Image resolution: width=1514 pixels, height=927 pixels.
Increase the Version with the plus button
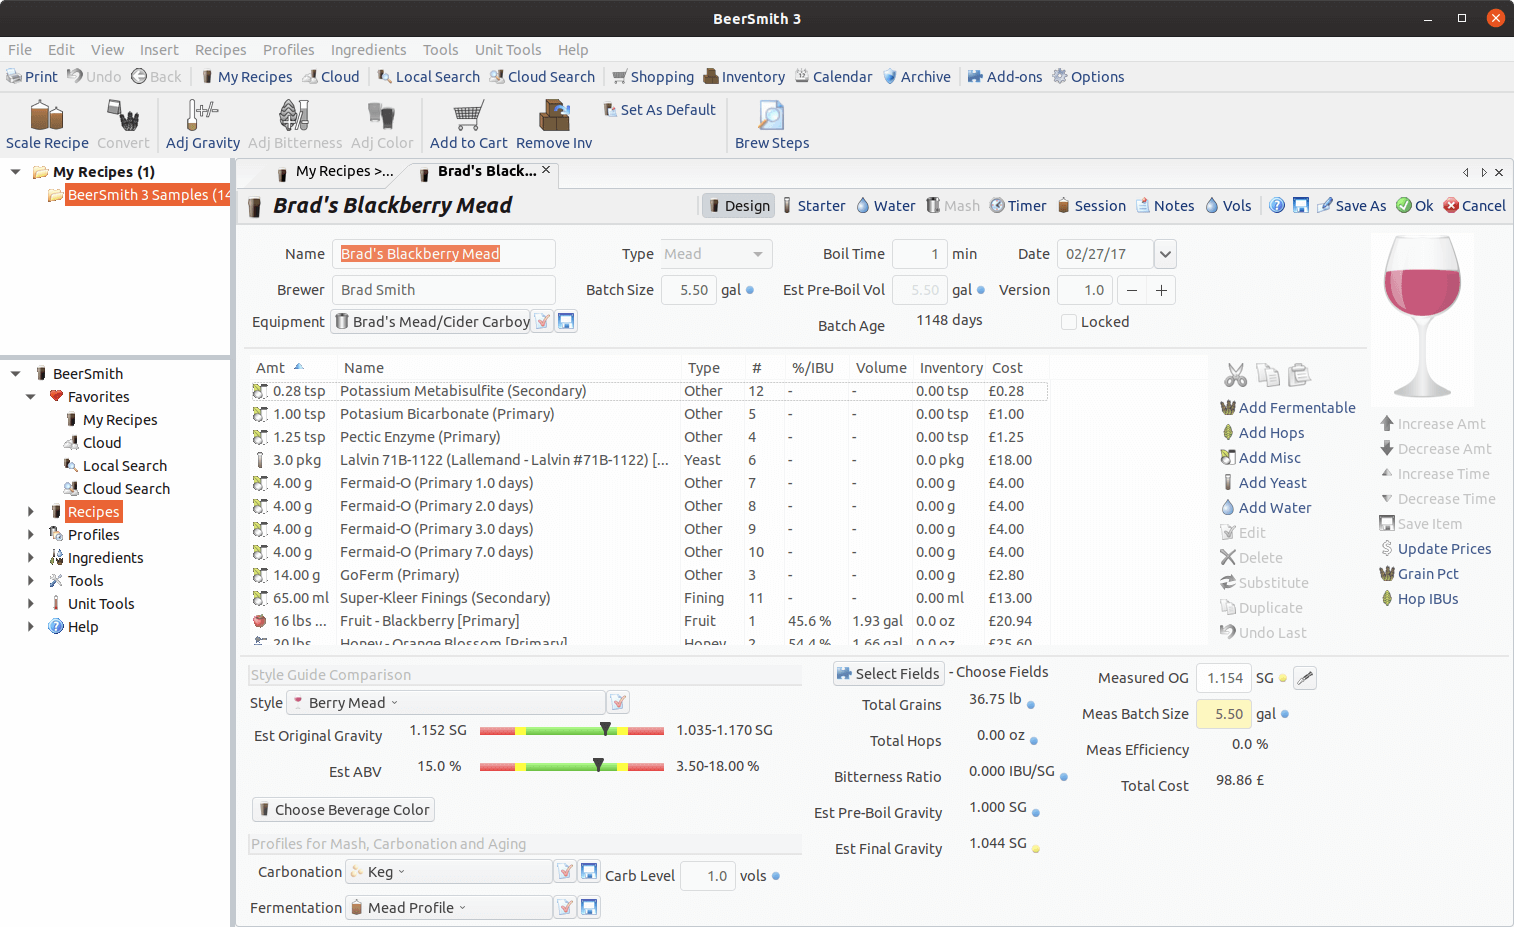[1161, 290]
